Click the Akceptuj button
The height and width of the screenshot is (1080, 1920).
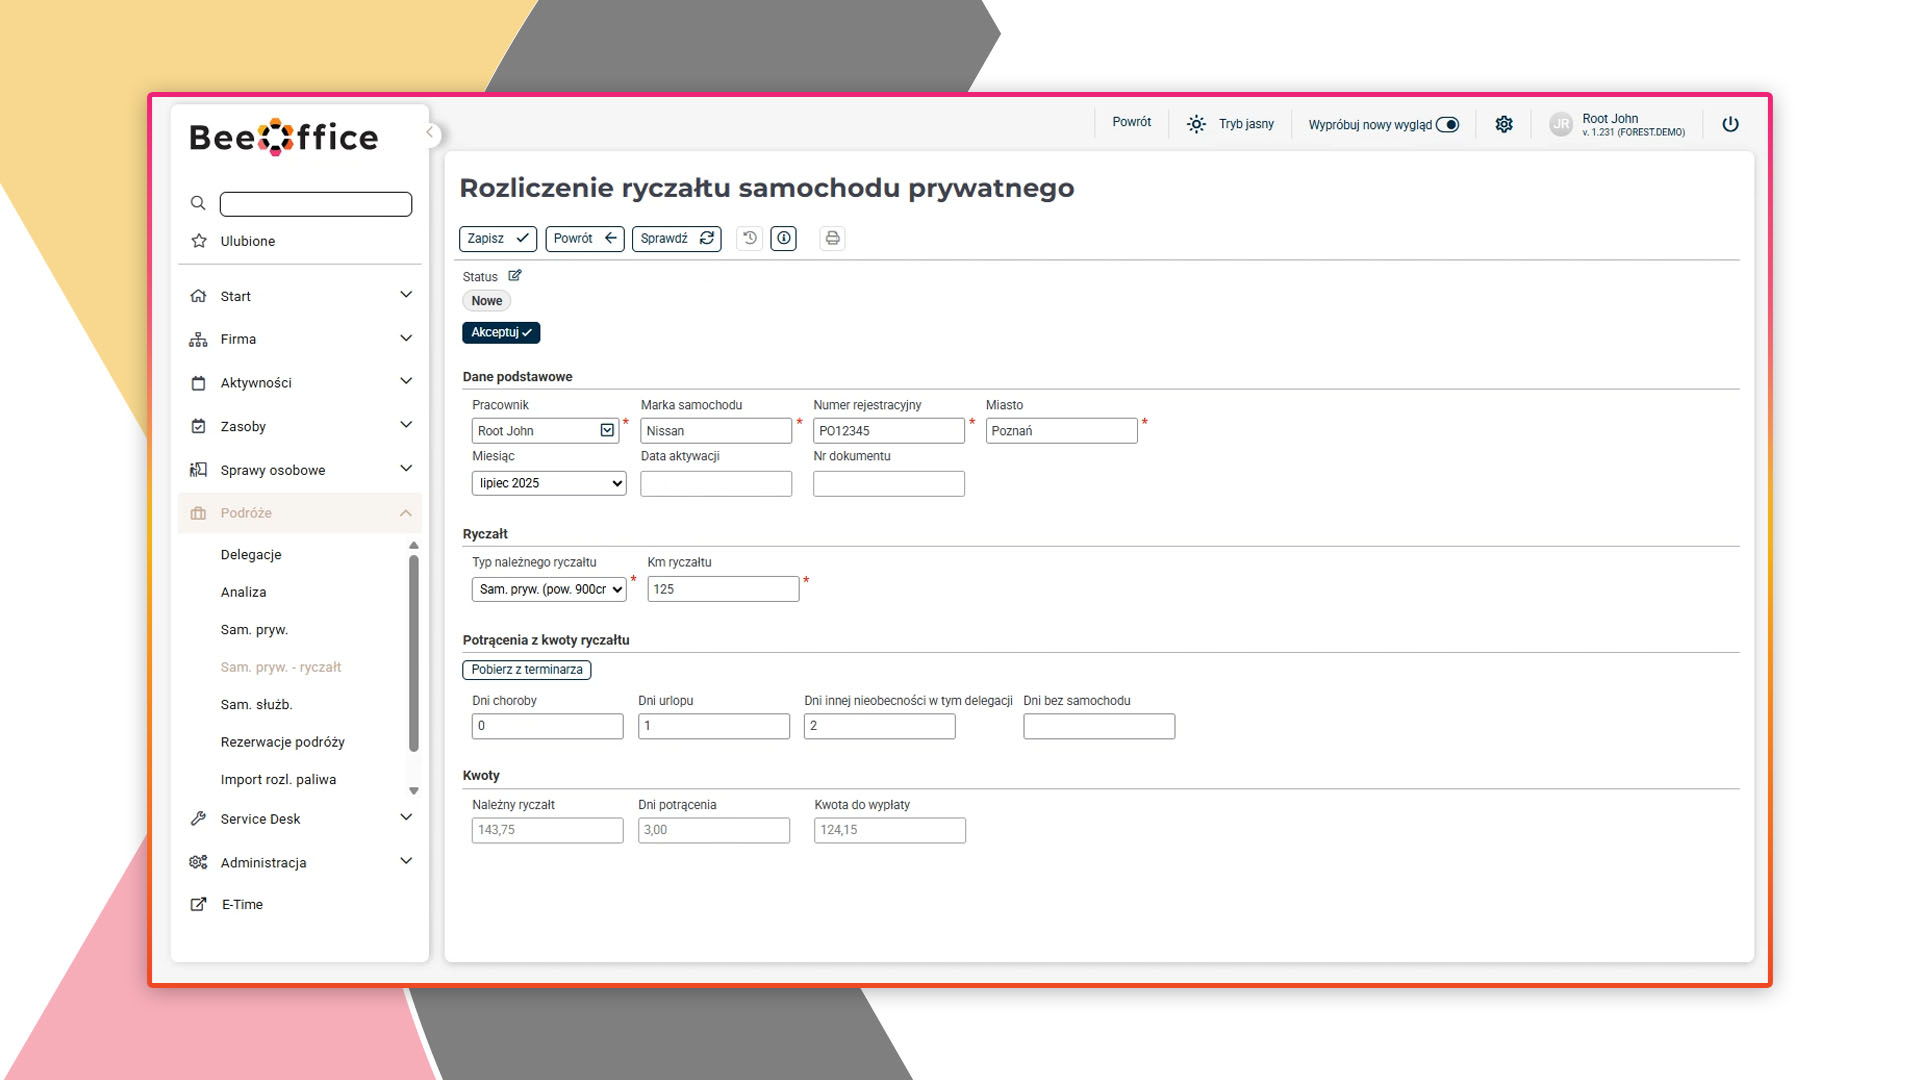click(501, 332)
